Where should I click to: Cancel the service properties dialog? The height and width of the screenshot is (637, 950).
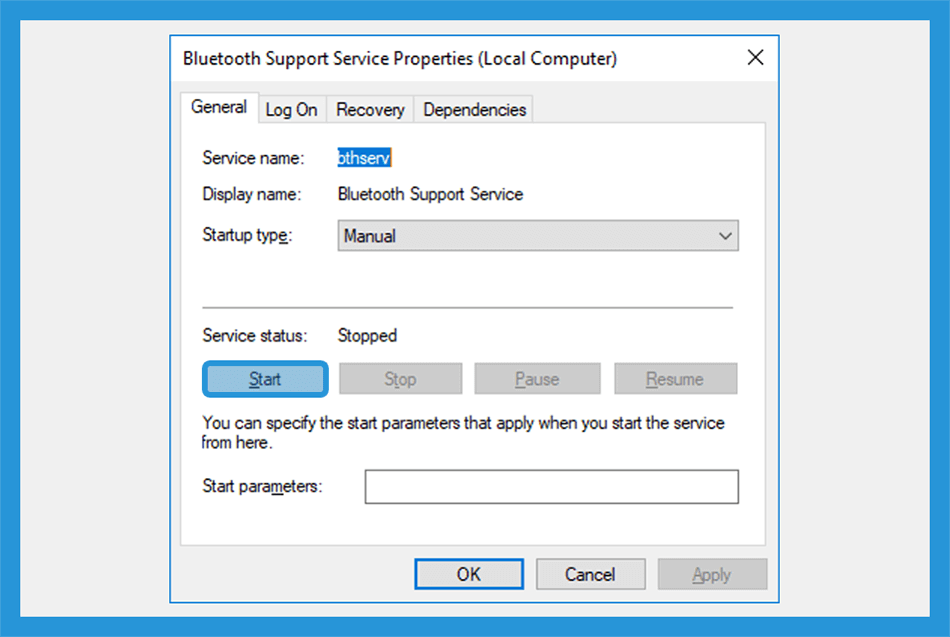click(590, 574)
